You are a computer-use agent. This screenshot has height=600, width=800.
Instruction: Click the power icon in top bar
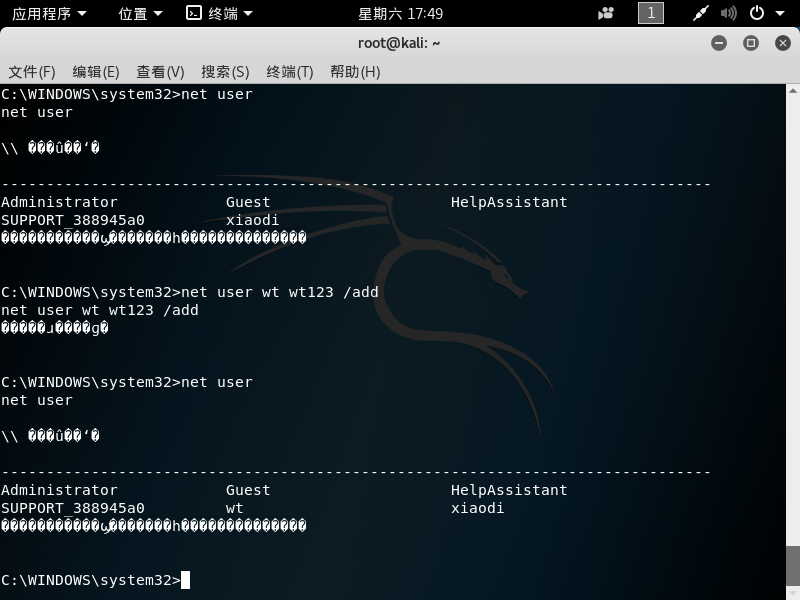coord(757,13)
